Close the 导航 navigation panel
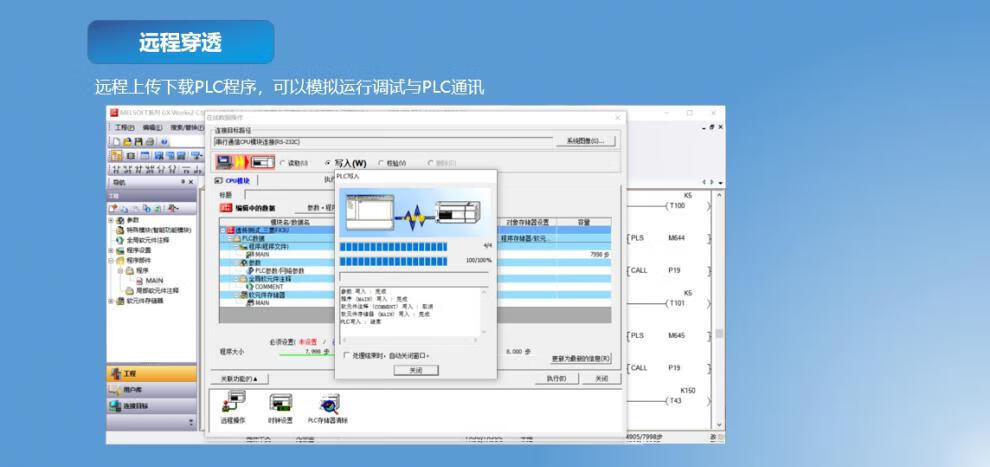 coord(191,182)
